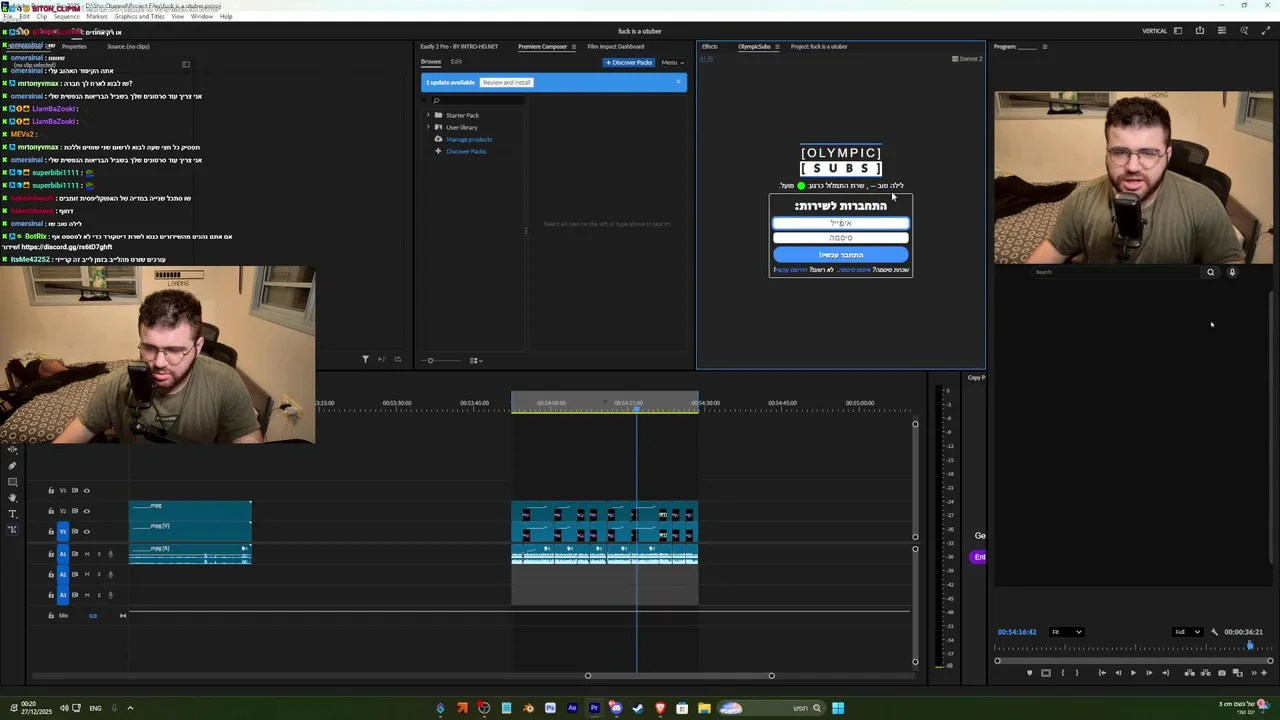Enable voice-over record on track A1
The width and height of the screenshot is (1280, 720).
click(111, 554)
